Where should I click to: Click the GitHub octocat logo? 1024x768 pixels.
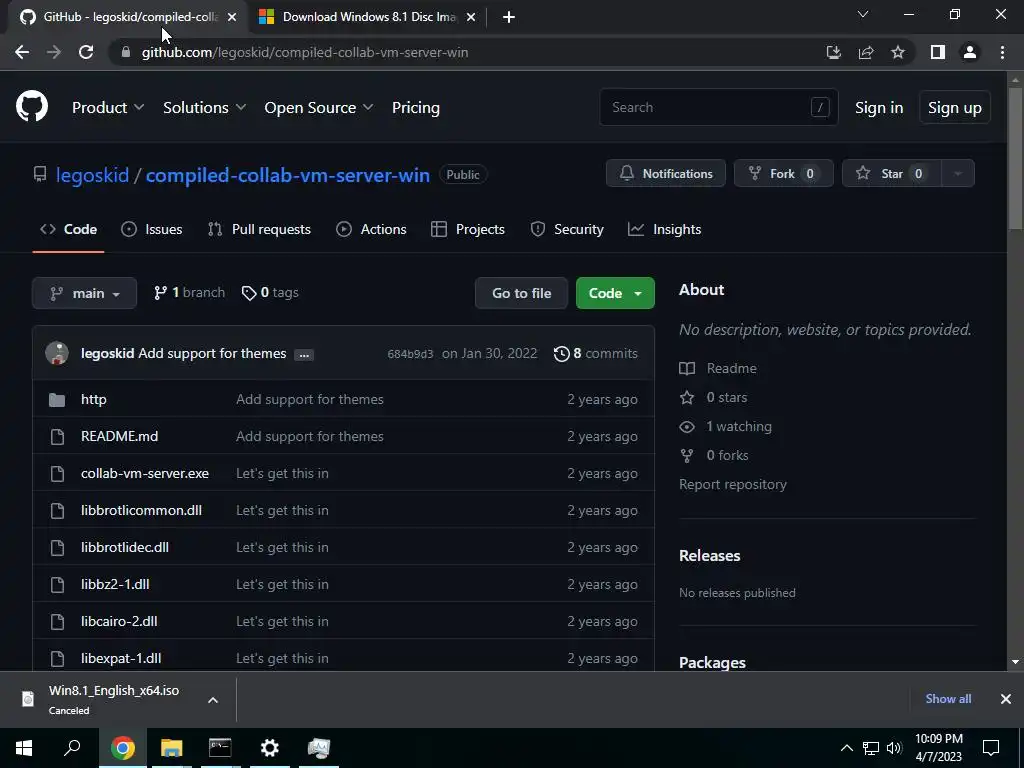(x=32, y=107)
